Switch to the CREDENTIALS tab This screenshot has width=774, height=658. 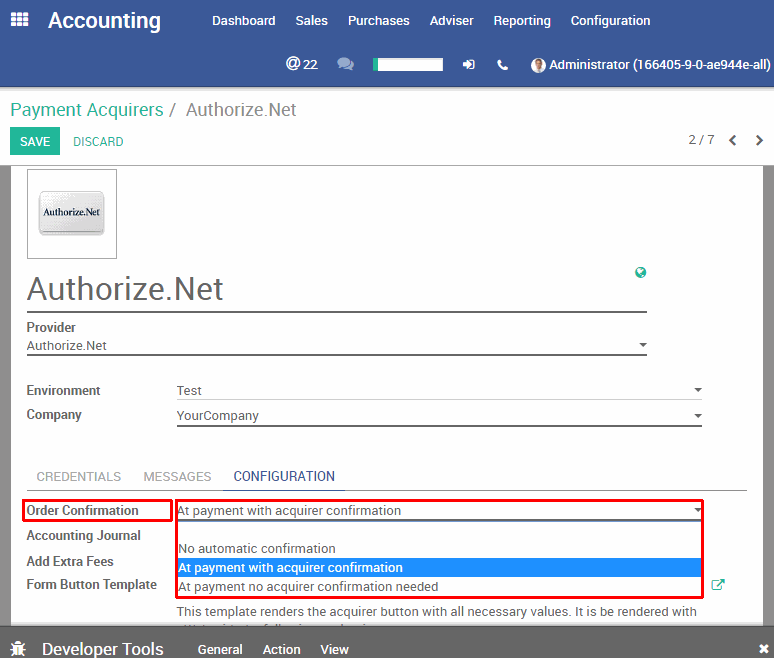pos(78,476)
